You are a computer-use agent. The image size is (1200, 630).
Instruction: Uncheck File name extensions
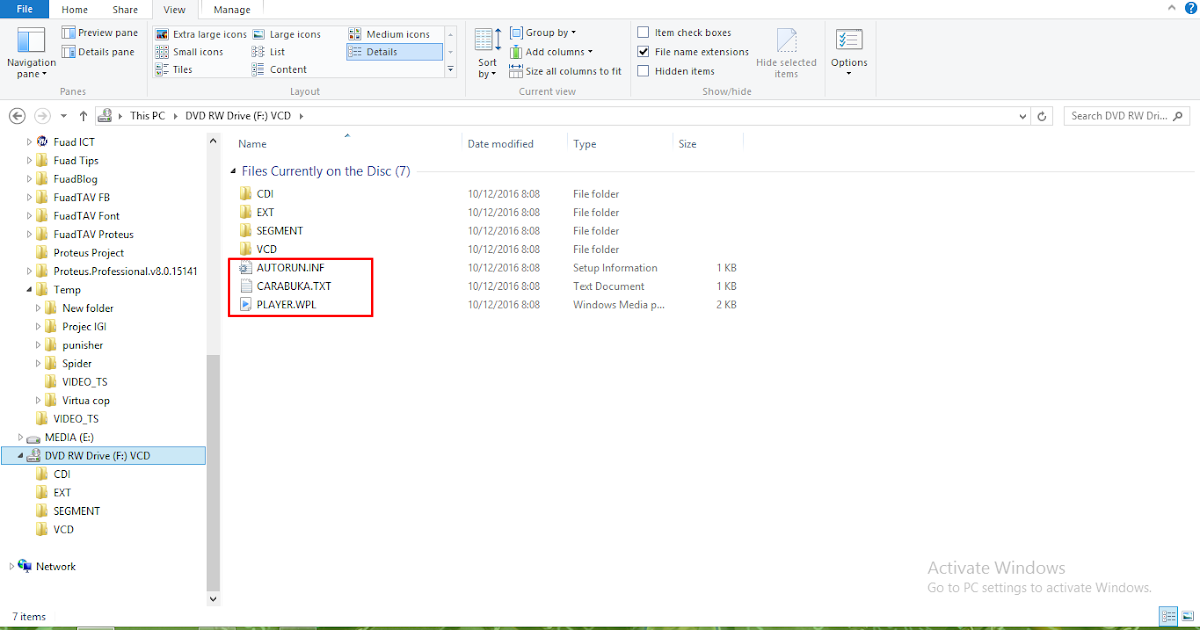point(644,52)
